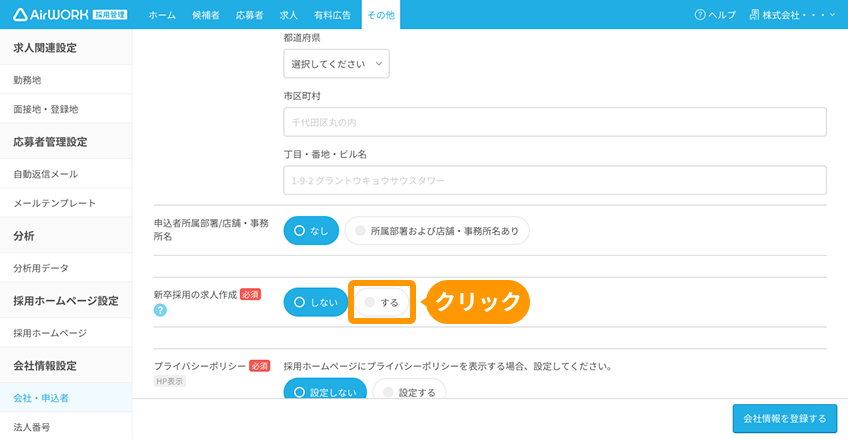Screen dimensions: 848x439
Task: Open 採用ホームページ settings
Action: (66, 332)
